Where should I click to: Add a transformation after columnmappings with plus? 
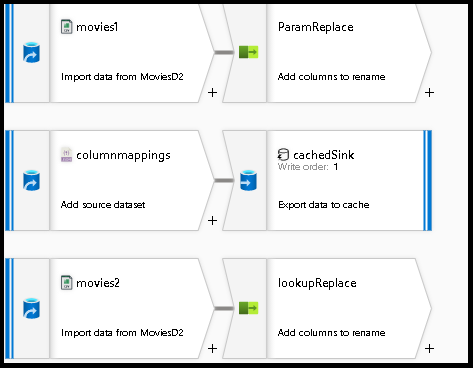(x=212, y=220)
